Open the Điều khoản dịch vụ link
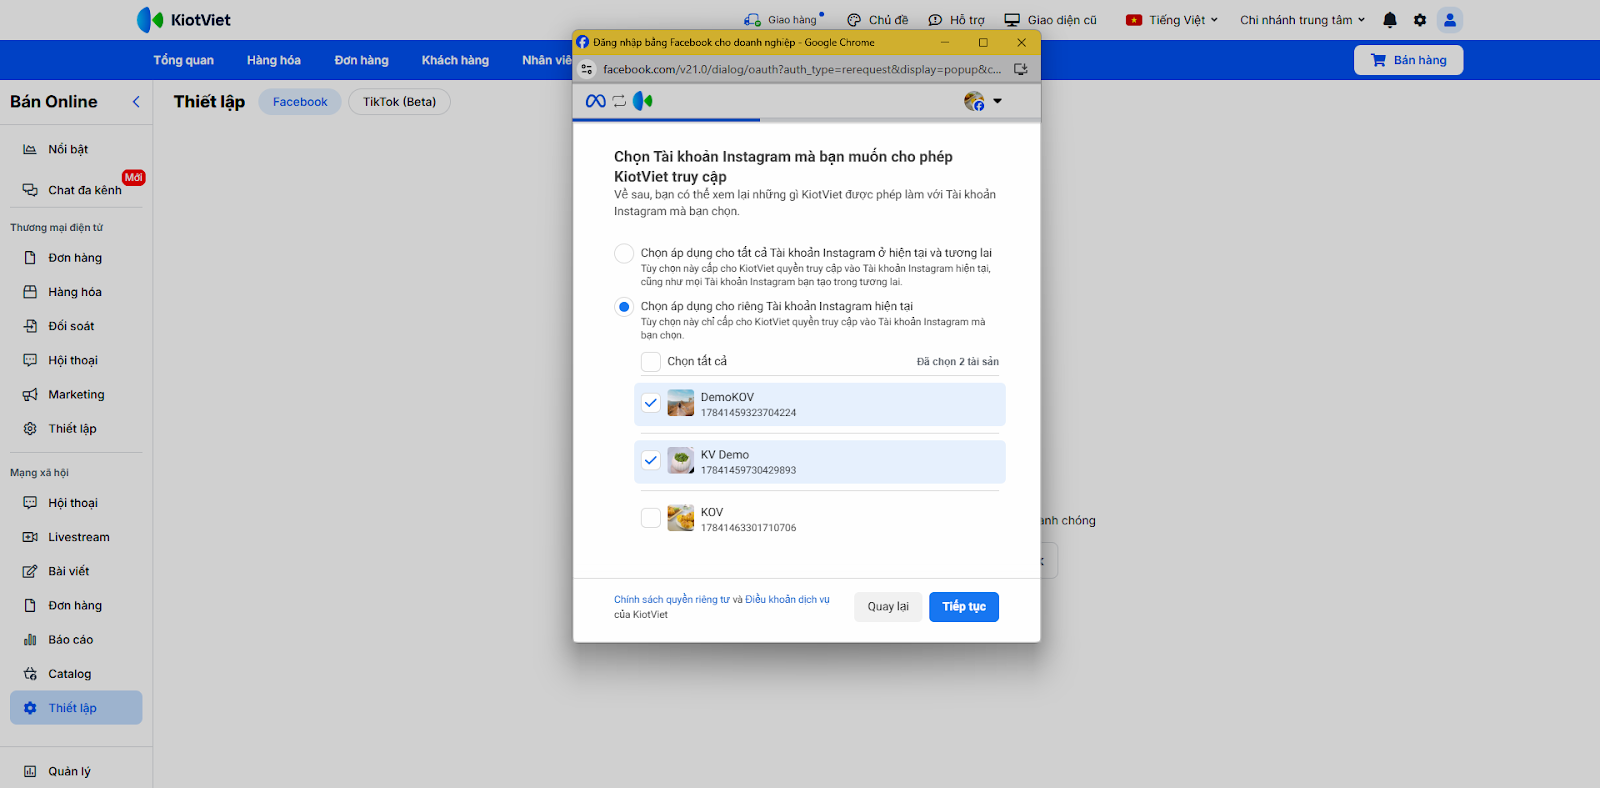 coord(787,600)
